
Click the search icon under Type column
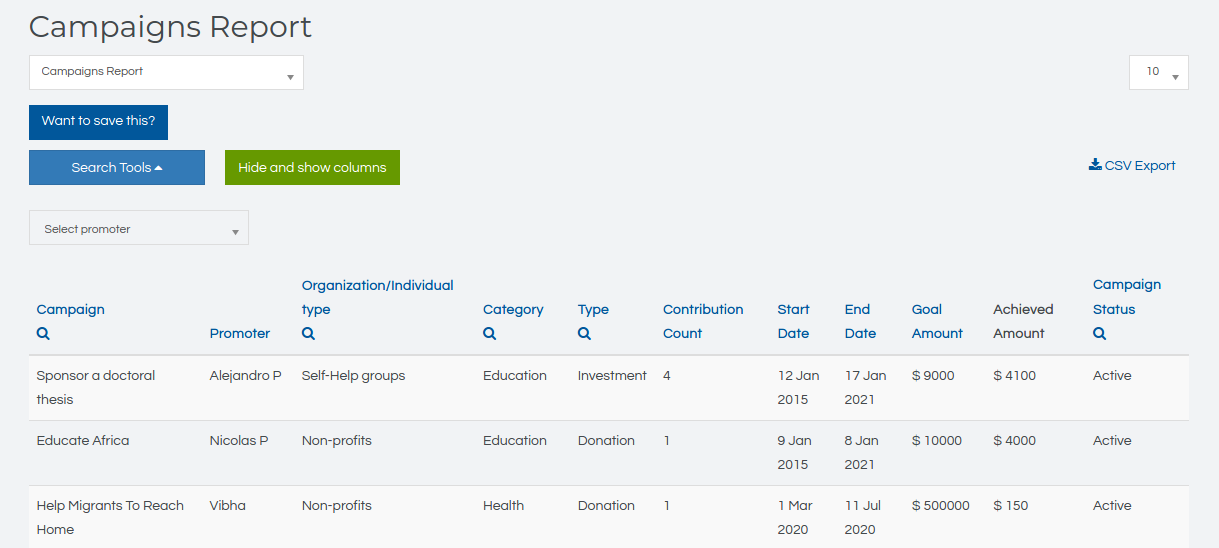(584, 334)
